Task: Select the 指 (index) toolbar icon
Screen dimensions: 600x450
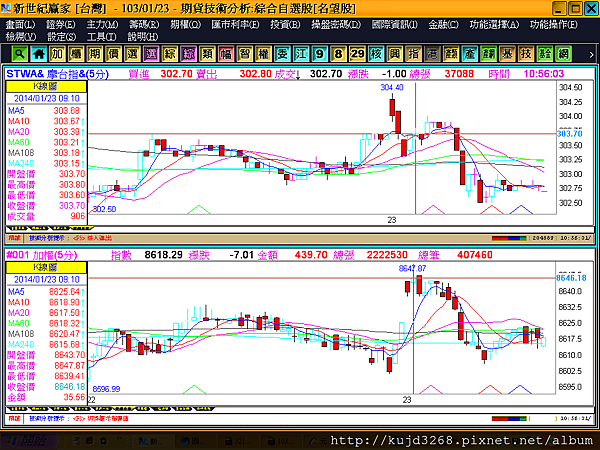Action: (413, 54)
